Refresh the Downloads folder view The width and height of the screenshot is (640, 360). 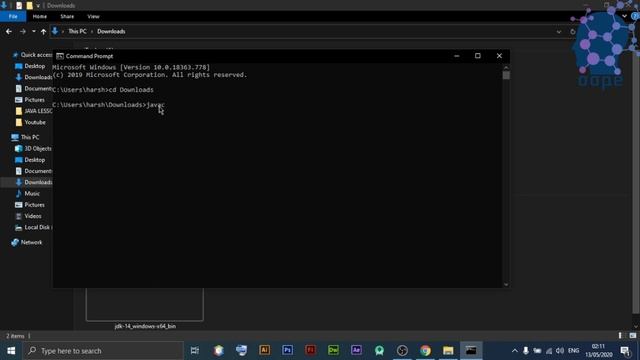(x=573, y=32)
